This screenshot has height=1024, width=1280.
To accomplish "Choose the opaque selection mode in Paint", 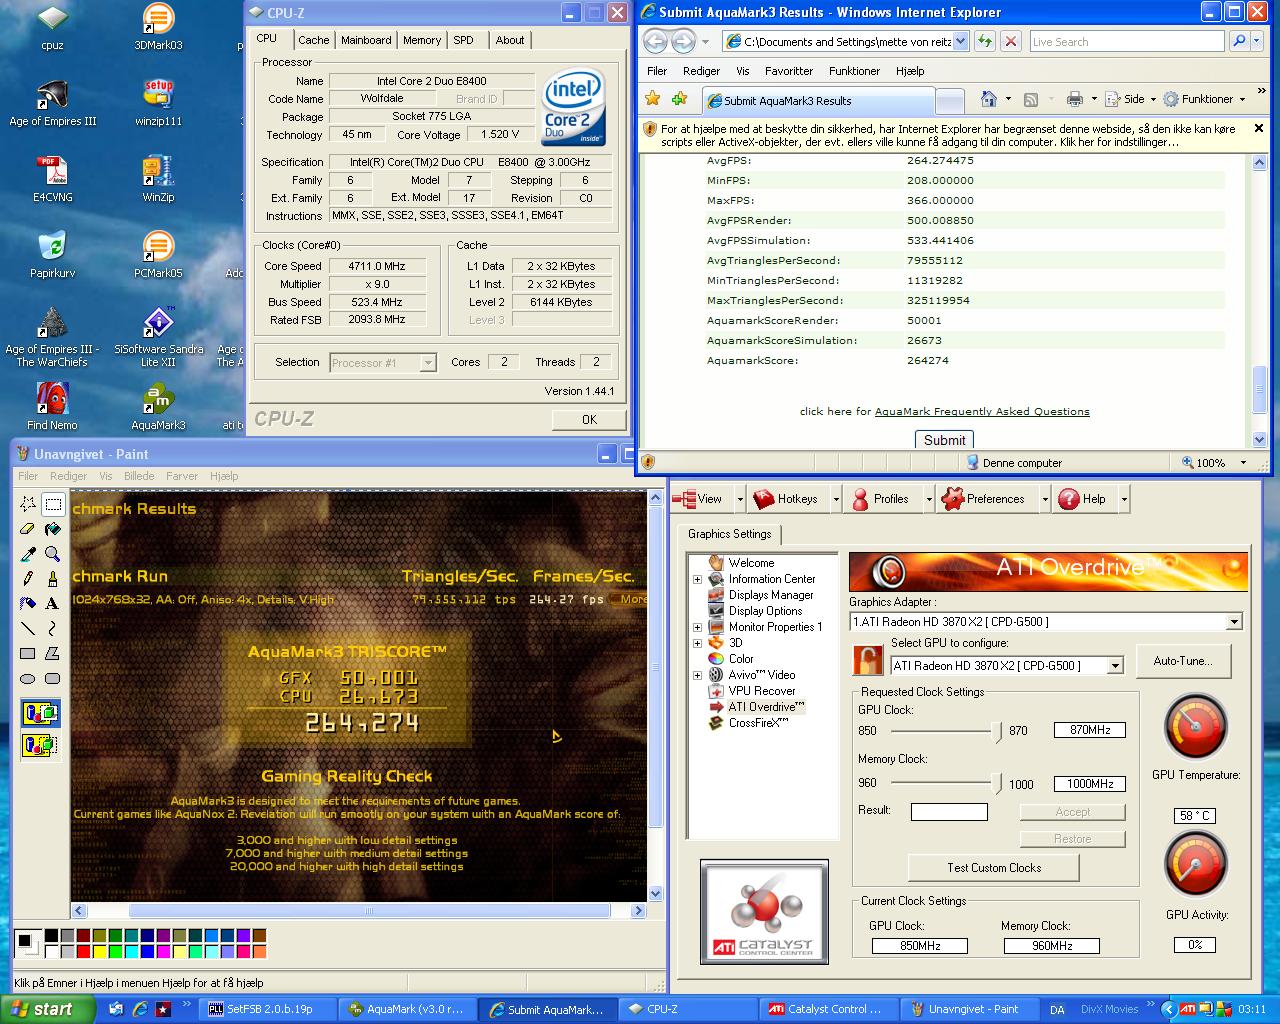I will point(40,714).
